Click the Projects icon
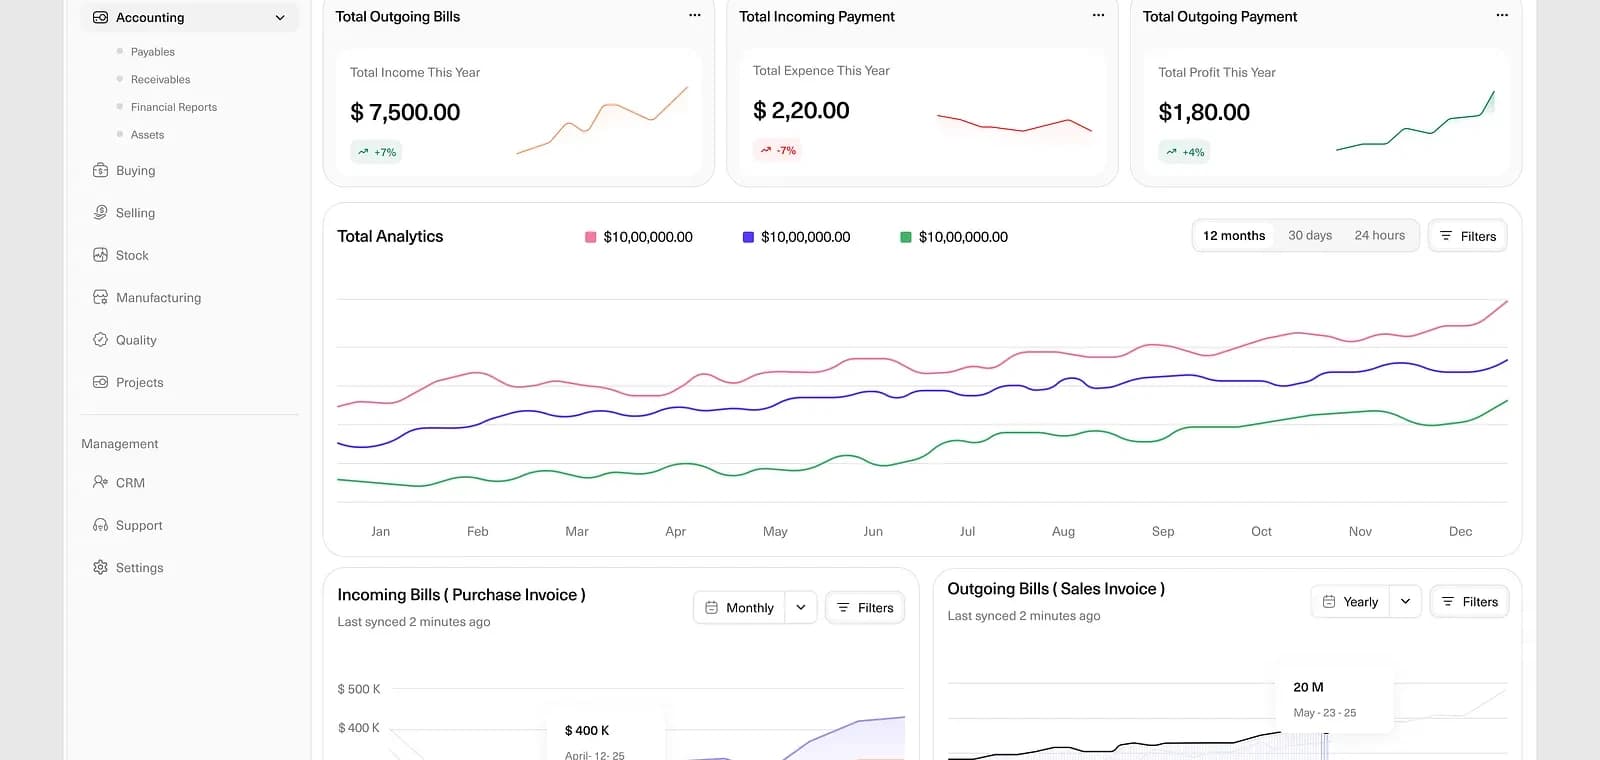Viewport: 1600px width, 760px height. (100, 382)
